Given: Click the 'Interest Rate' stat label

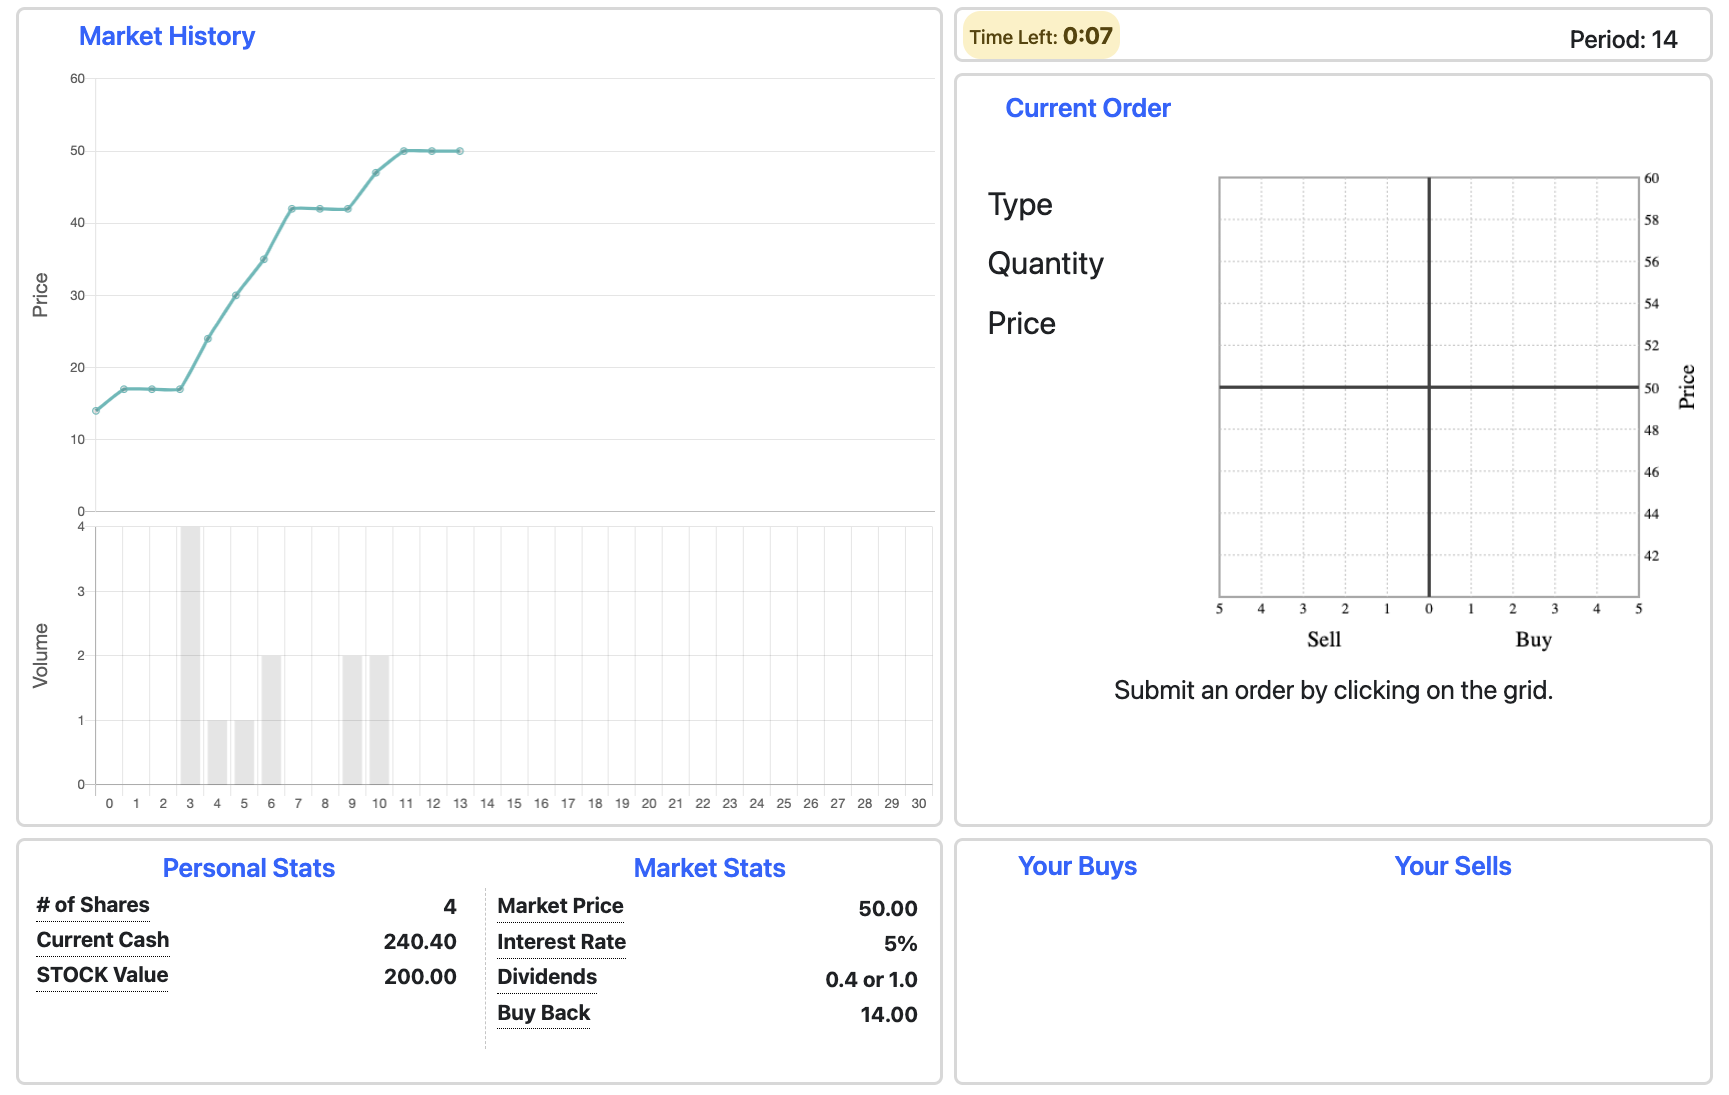Looking at the screenshot, I should pyautogui.click(x=561, y=942).
